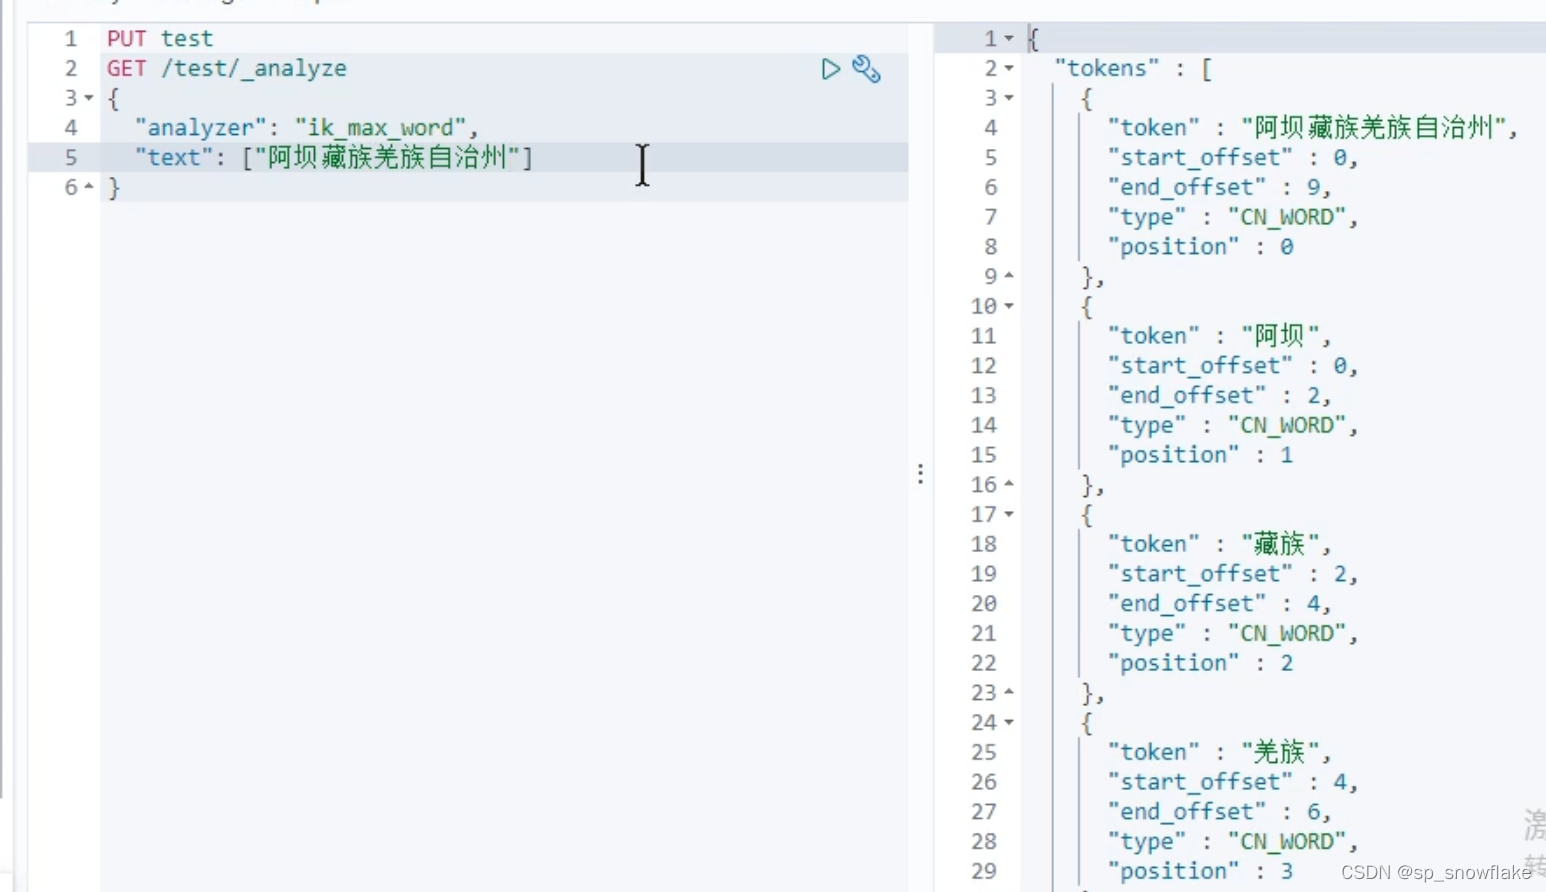1546x892 pixels.
Task: Click the "阿坝" token value in response
Action: (x=1280, y=336)
